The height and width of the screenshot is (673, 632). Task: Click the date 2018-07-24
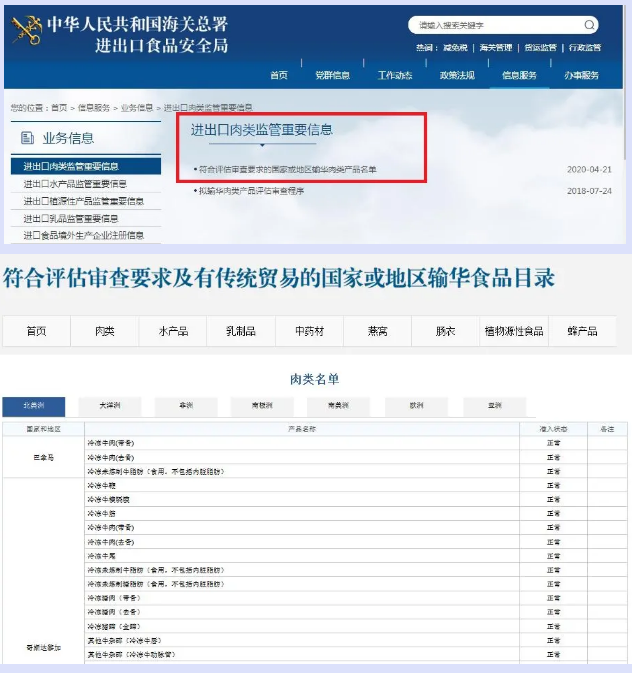[x=589, y=191]
